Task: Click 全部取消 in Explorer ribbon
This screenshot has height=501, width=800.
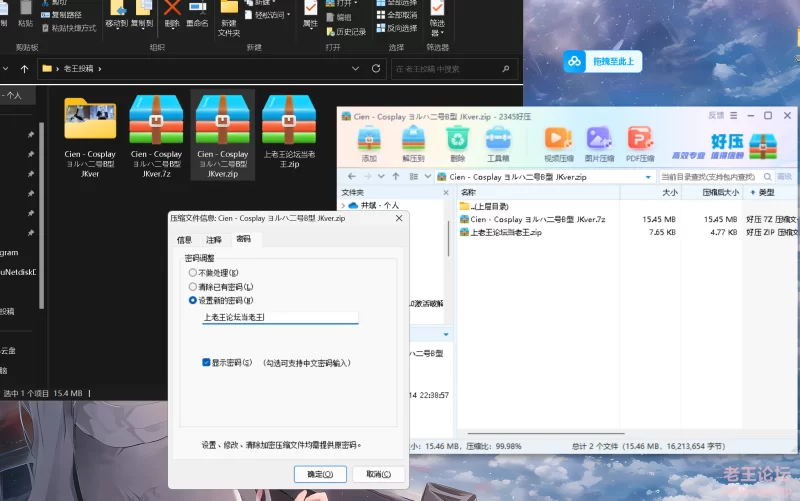Action: [396, 15]
